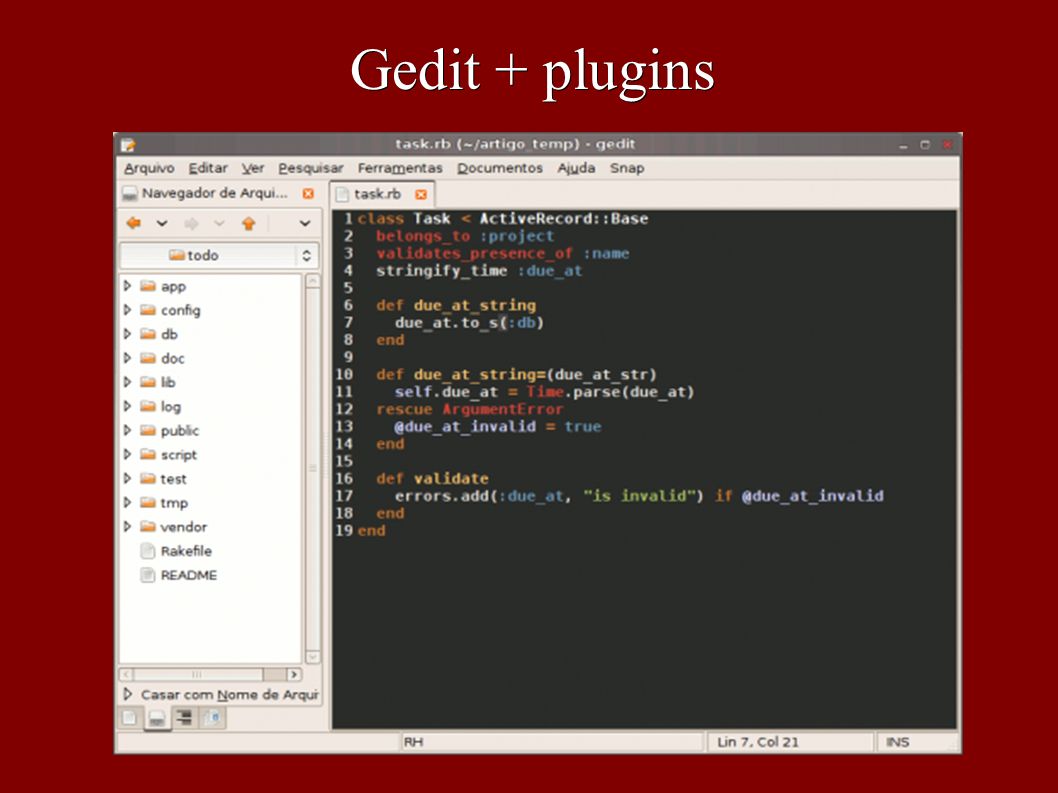Close the task.rb document tab
1058x793 pixels.
[x=421, y=194]
